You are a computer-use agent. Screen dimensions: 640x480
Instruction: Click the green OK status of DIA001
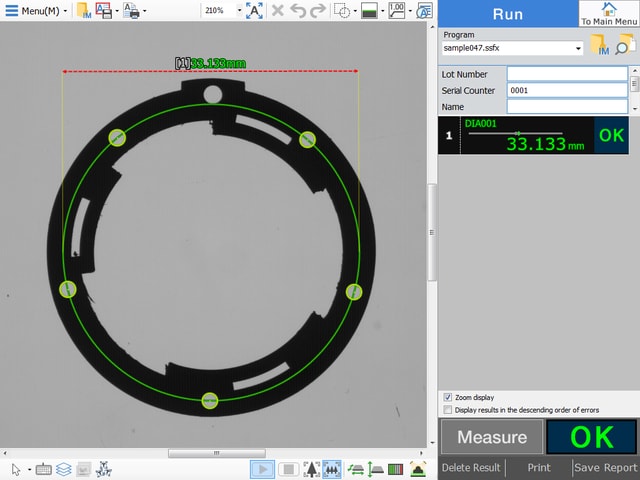point(611,136)
